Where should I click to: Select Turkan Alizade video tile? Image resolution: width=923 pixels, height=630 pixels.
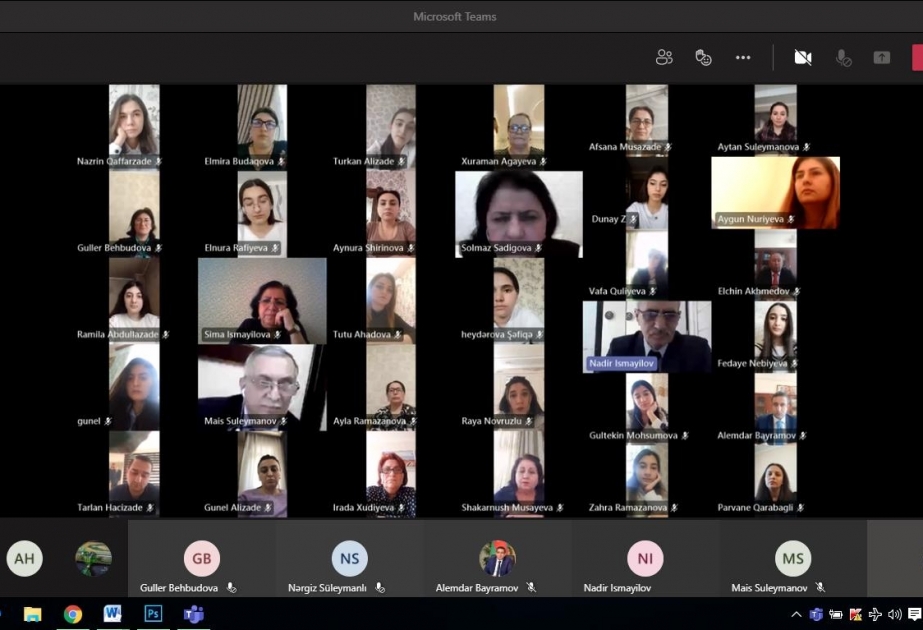point(391,127)
